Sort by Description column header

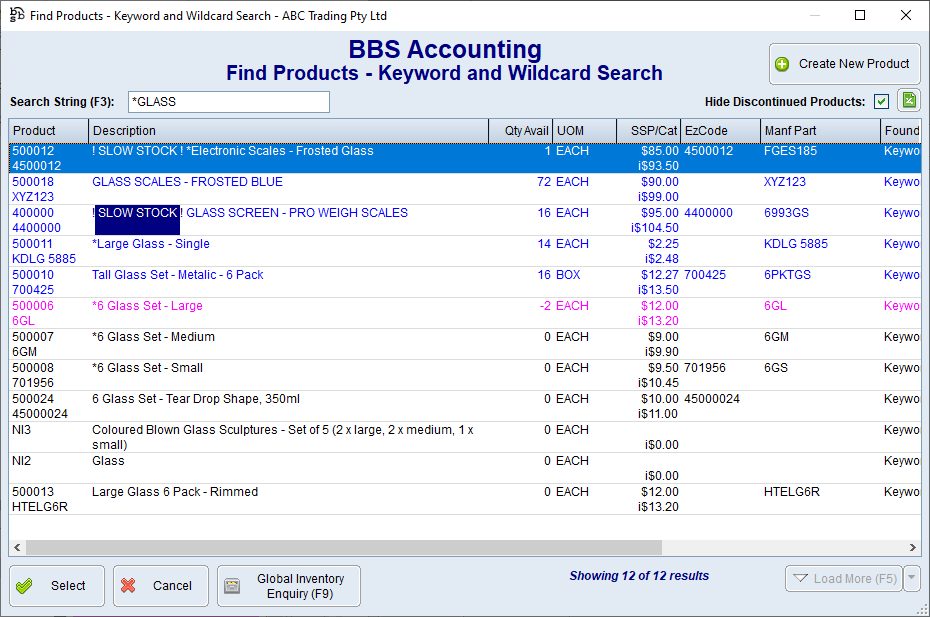pos(288,131)
